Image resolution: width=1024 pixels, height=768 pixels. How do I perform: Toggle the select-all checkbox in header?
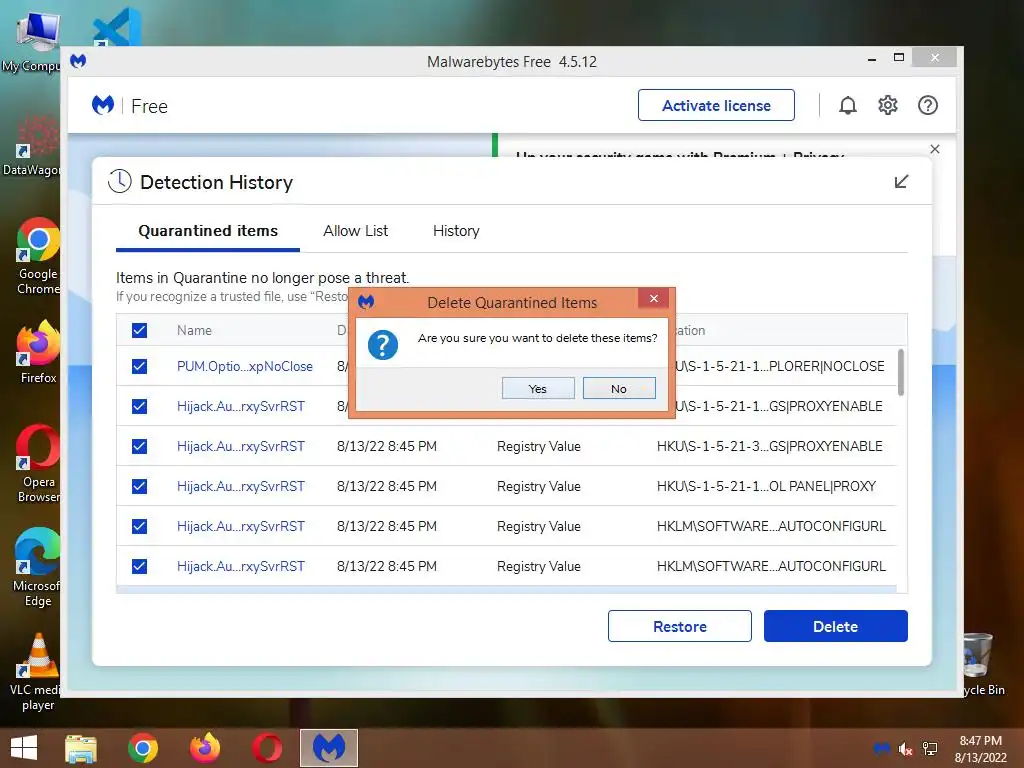click(139, 330)
